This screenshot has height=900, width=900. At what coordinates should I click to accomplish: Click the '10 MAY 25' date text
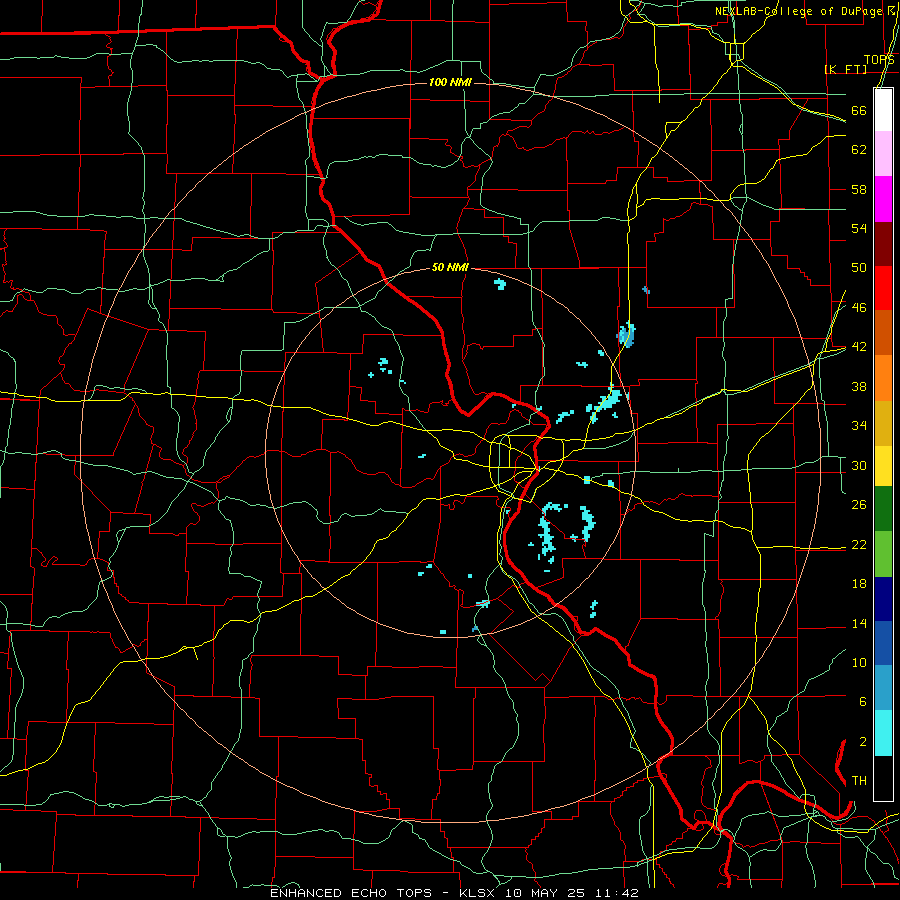[x=545, y=893]
